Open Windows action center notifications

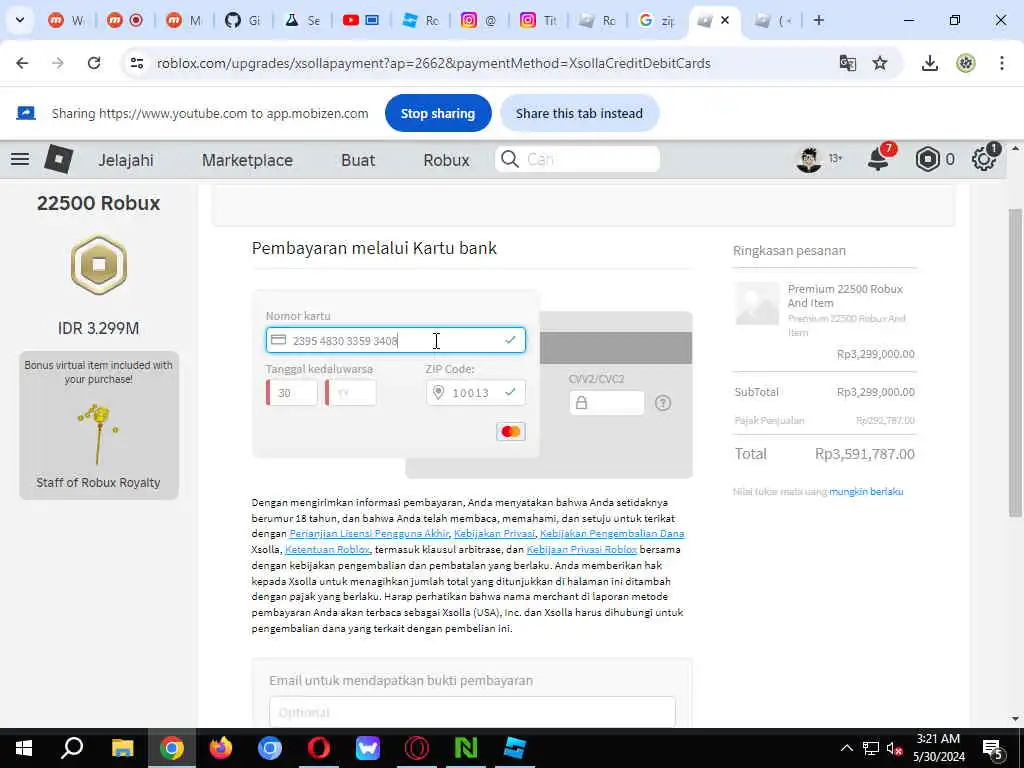(993, 749)
